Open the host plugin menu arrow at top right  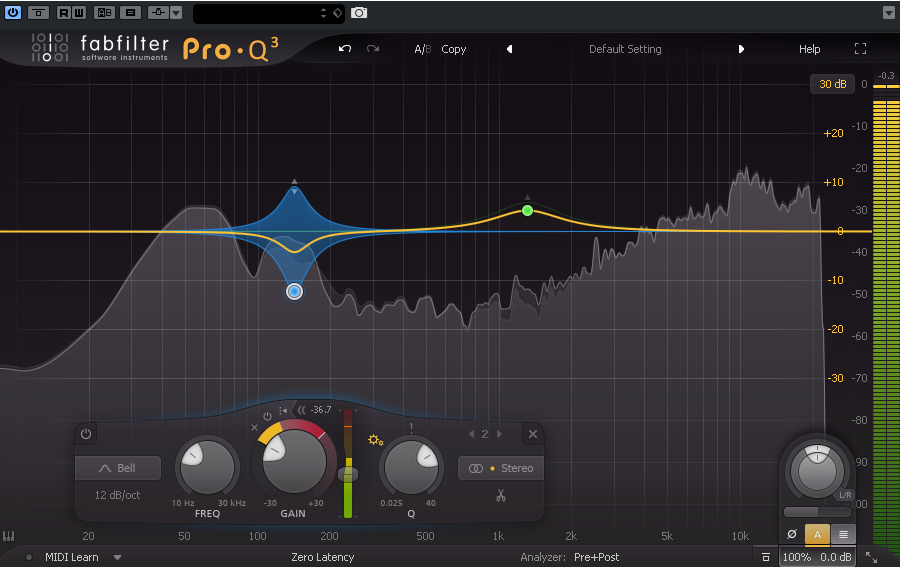click(x=889, y=13)
